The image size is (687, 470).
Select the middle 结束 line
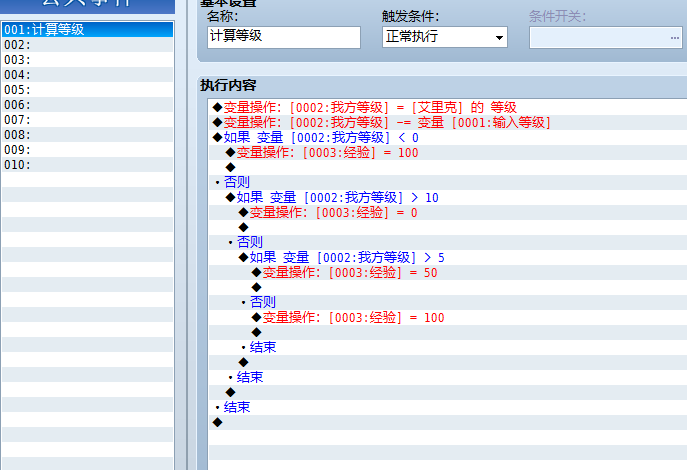[x=448, y=377]
